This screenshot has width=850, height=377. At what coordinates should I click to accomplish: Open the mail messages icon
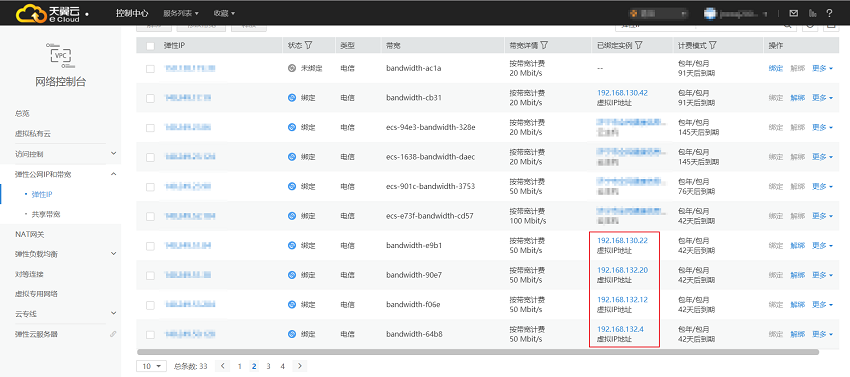[x=794, y=13]
